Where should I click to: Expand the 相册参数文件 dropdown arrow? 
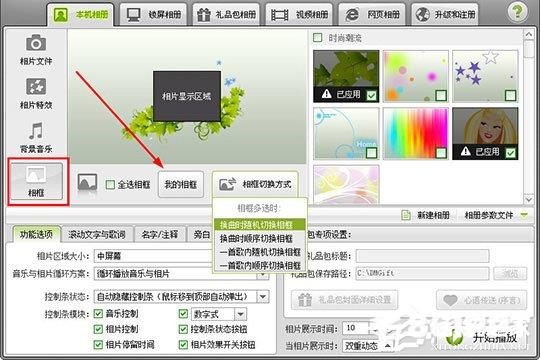tap(524, 216)
